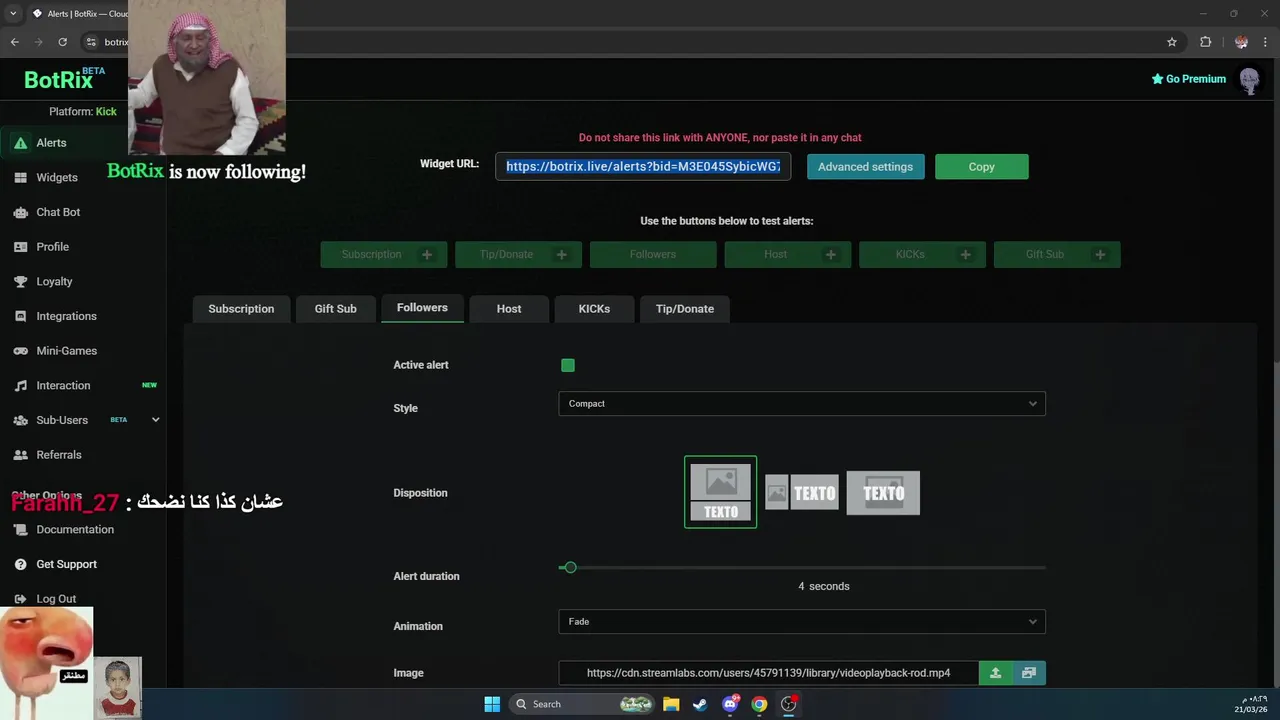Select the image-beside-text disposition
This screenshot has height=720, width=1280.
coord(802,492)
